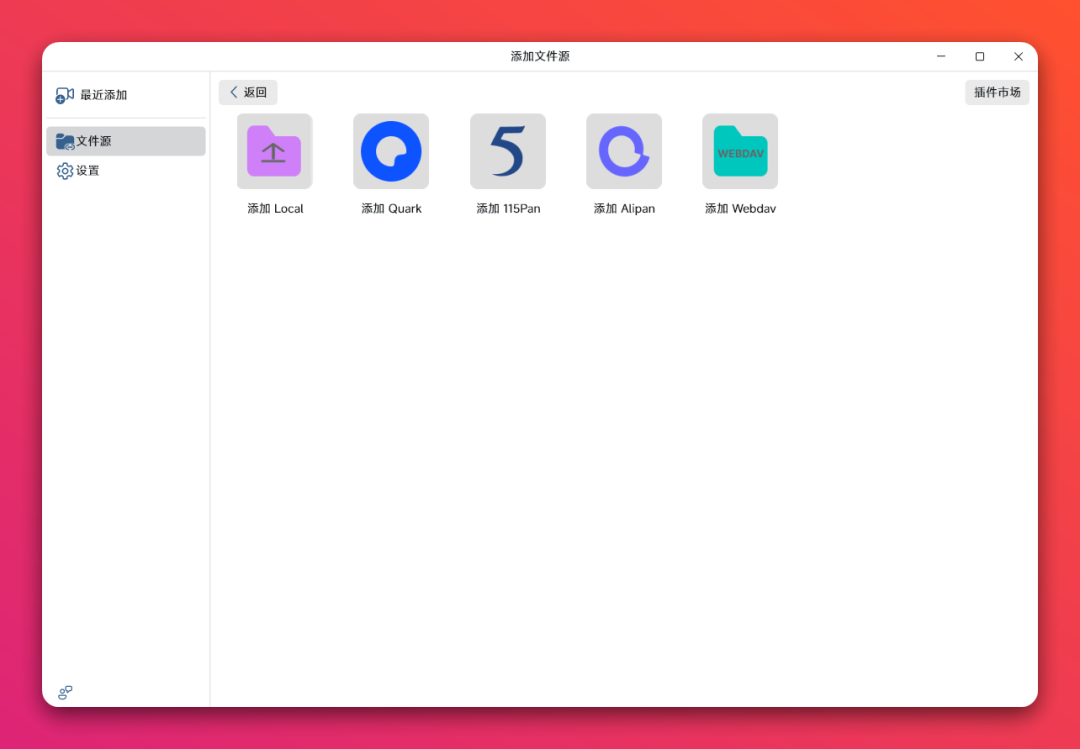Viewport: 1080px width, 749px height.
Task: Select the blue Quark cloud icon
Action: pyautogui.click(x=391, y=151)
